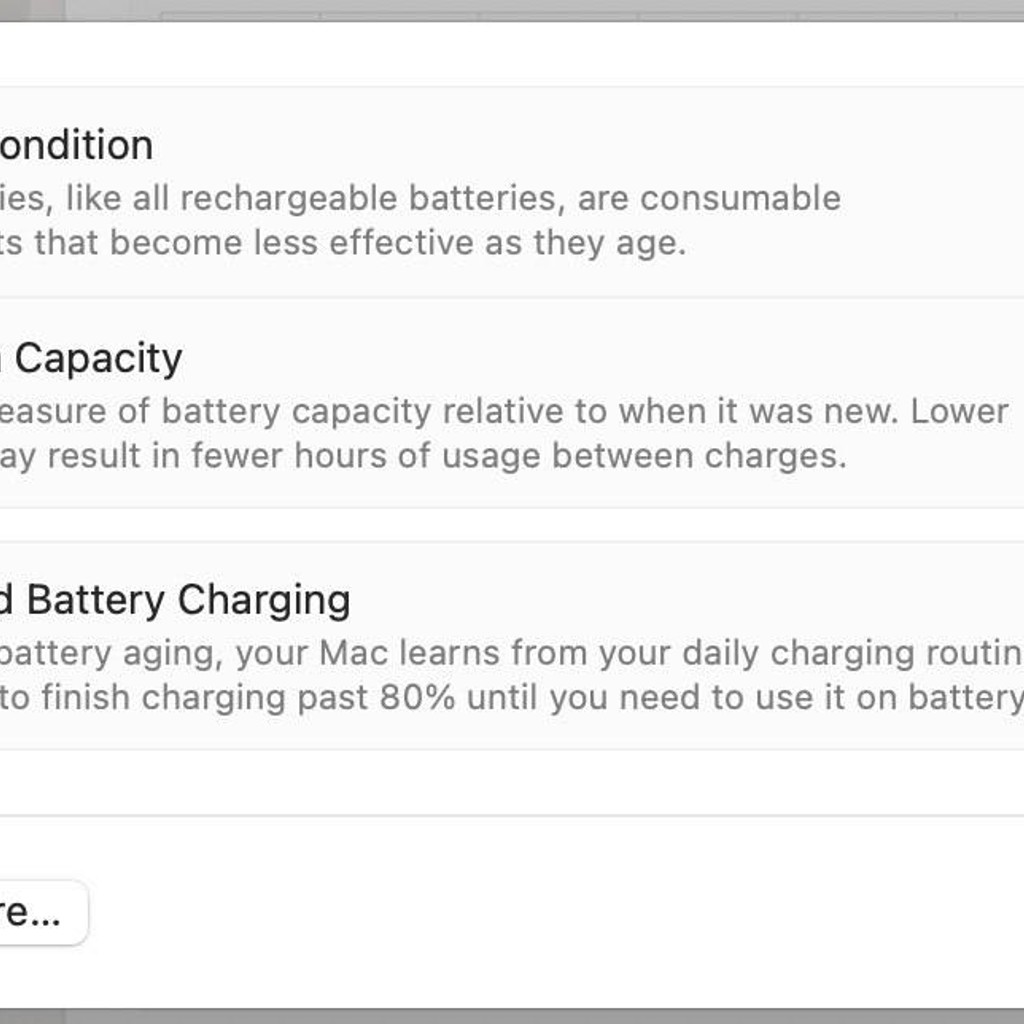Image resolution: width=1024 pixels, height=1024 pixels.
Task: Click the gray window strip above the dialog
Action: 512,10
